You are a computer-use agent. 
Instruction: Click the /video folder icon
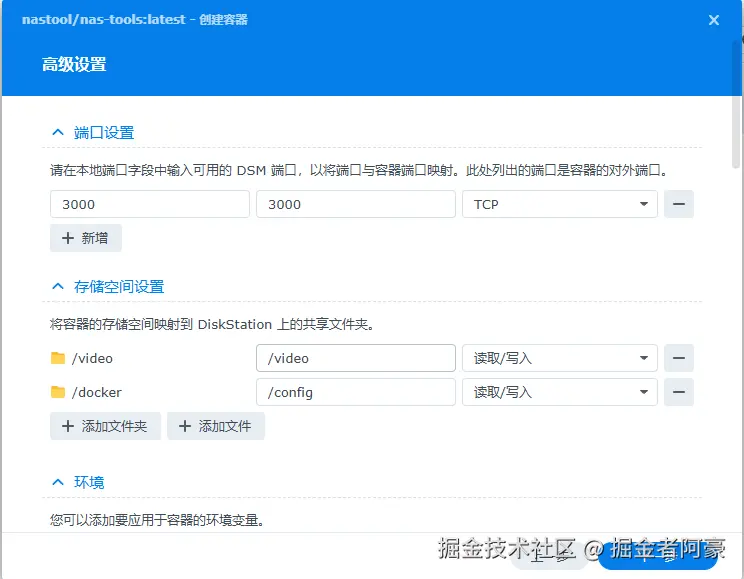(58, 358)
